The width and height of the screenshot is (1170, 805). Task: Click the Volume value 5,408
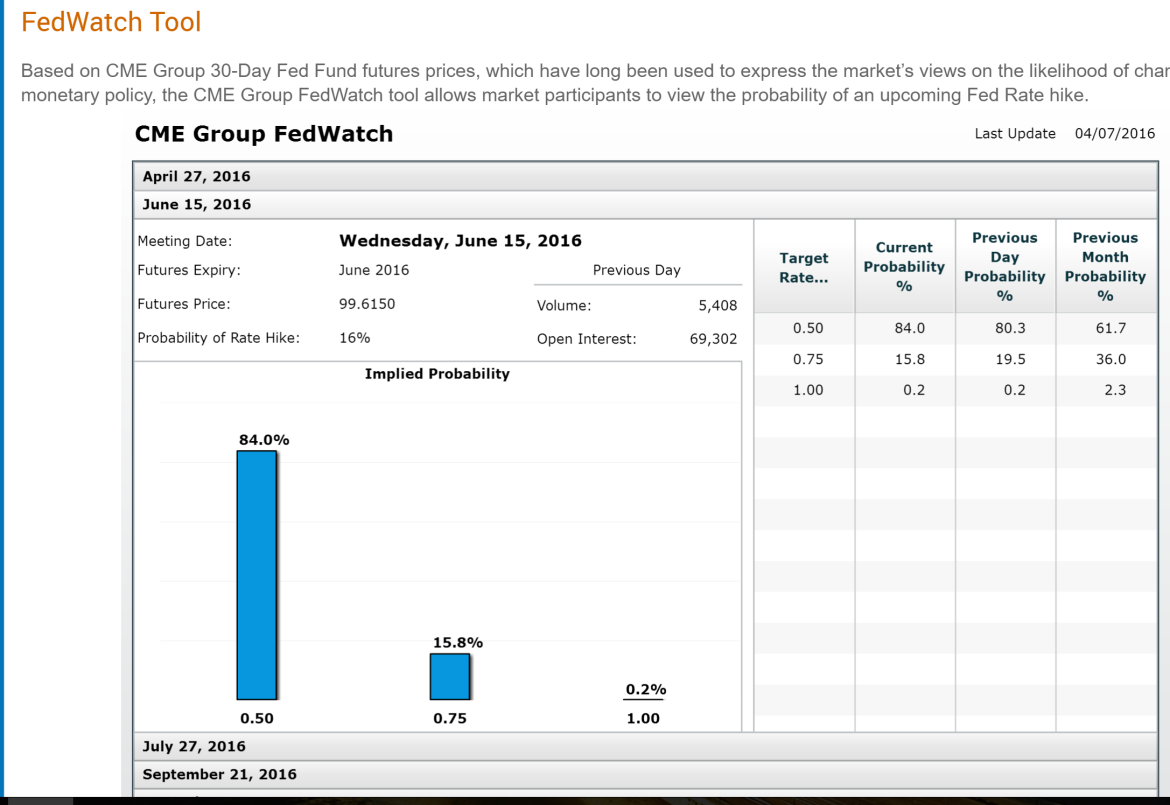pos(718,305)
